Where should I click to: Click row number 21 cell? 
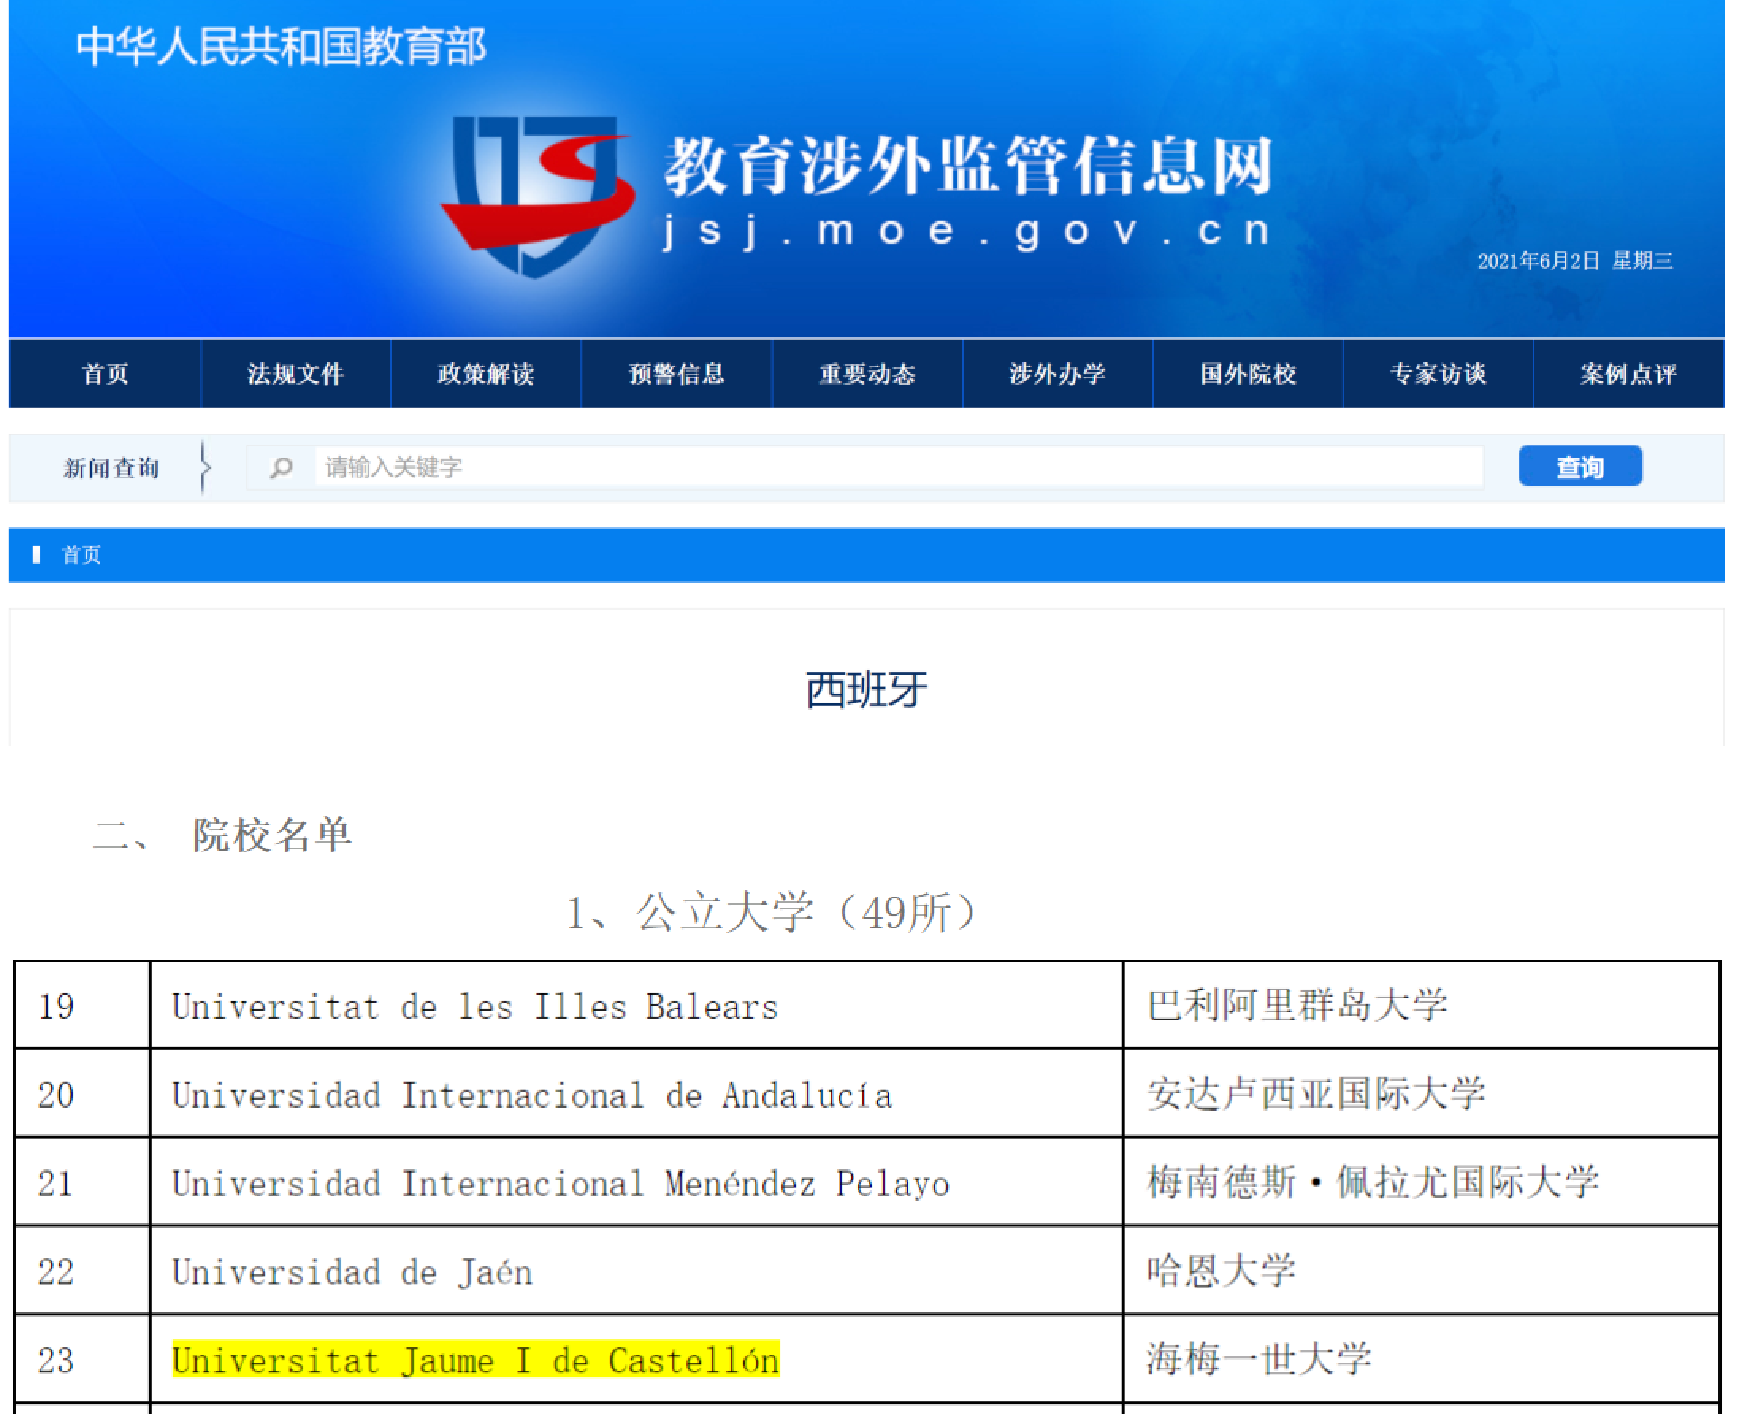click(x=82, y=1182)
